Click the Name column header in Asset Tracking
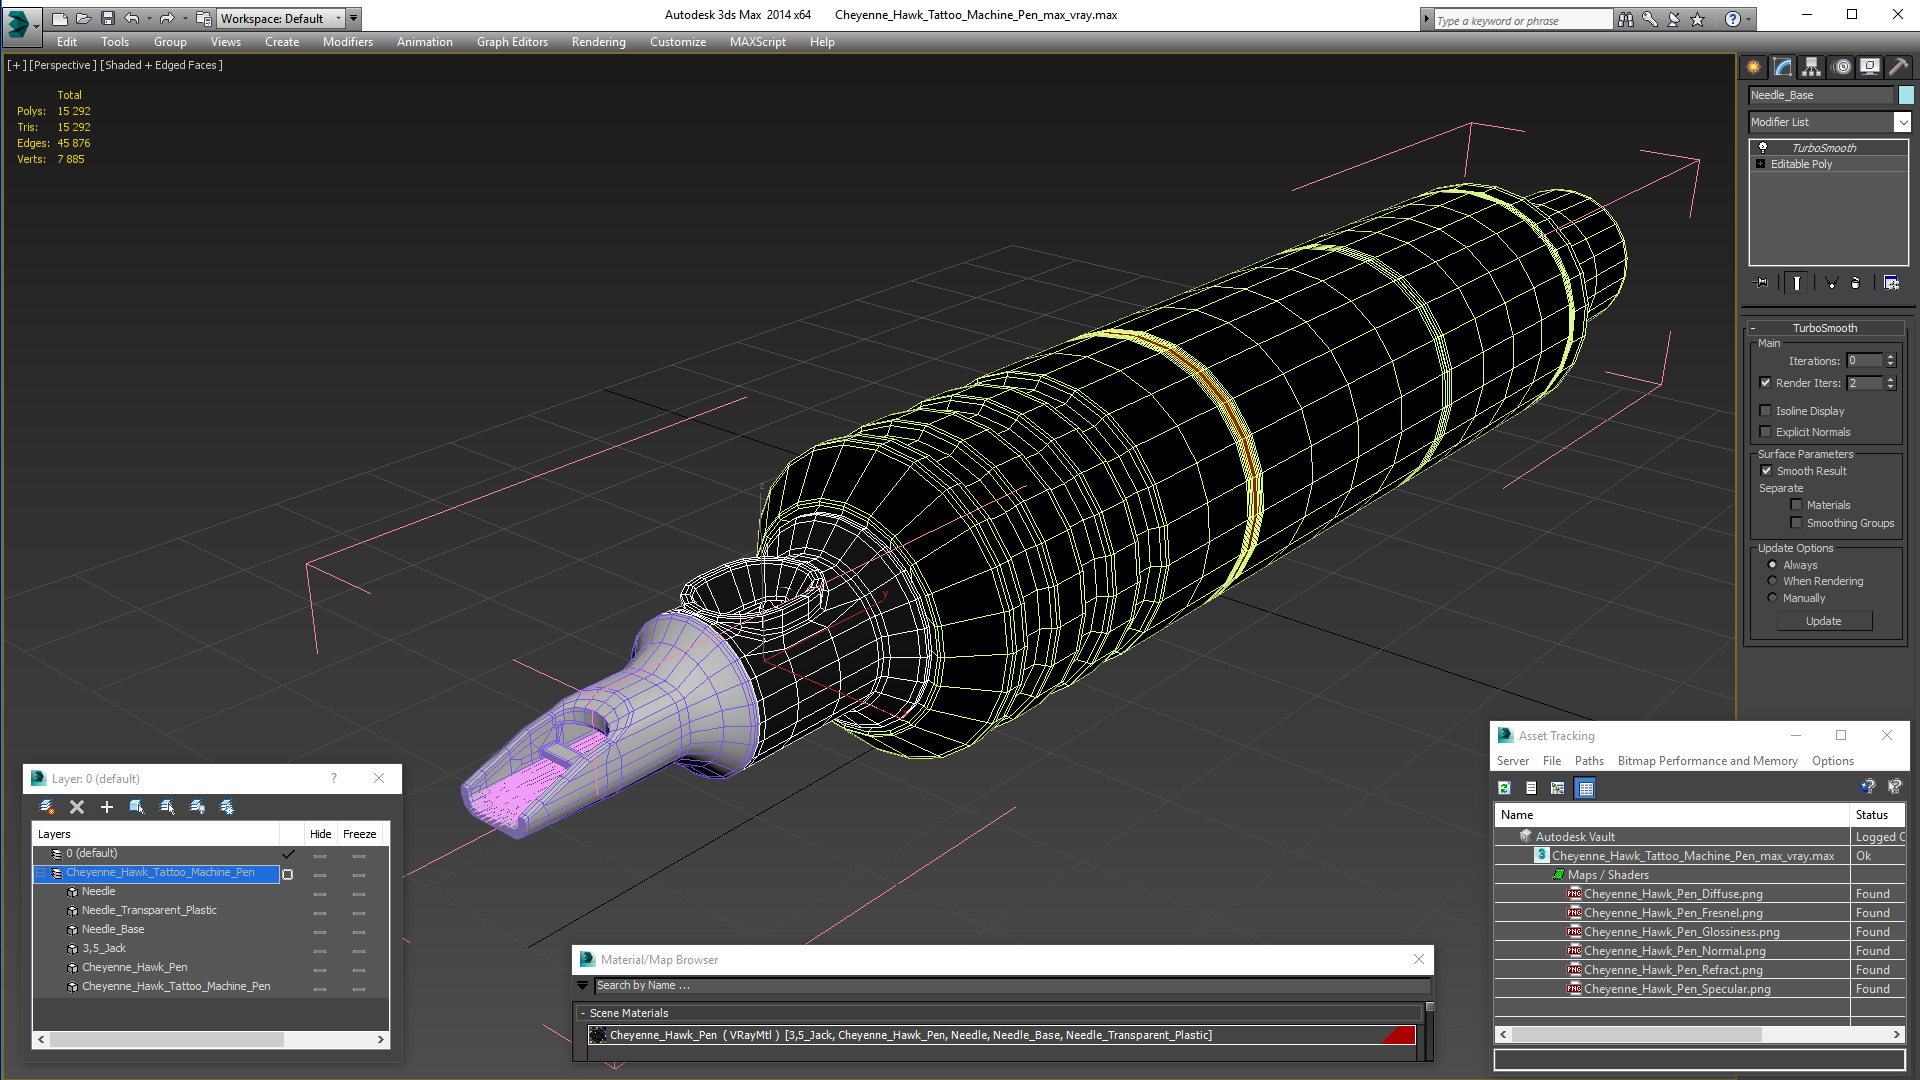1920x1080 pixels. coord(1672,815)
